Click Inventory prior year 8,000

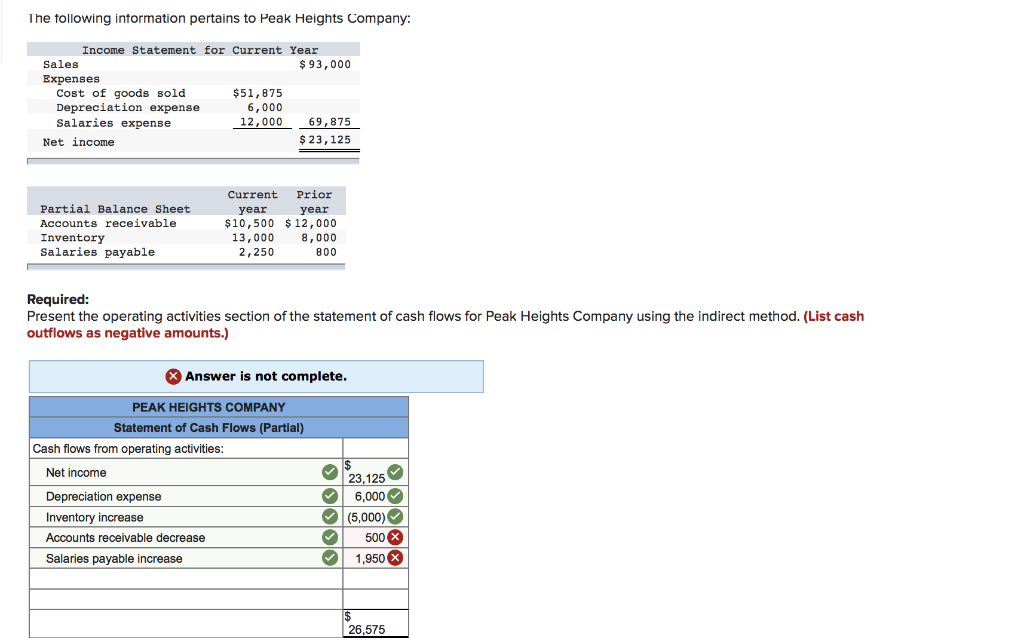tap(319, 238)
